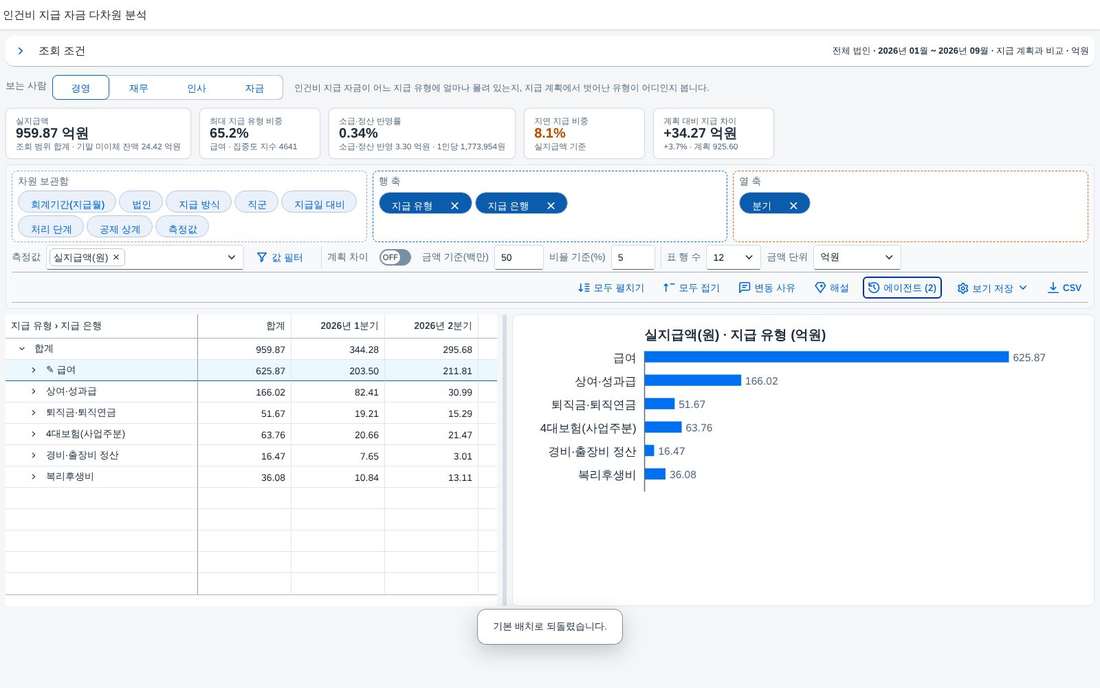Open the 계획 대비 지급 차이 +34.27 card
The width and height of the screenshot is (1100, 688).
pyautogui.click(x=713, y=133)
